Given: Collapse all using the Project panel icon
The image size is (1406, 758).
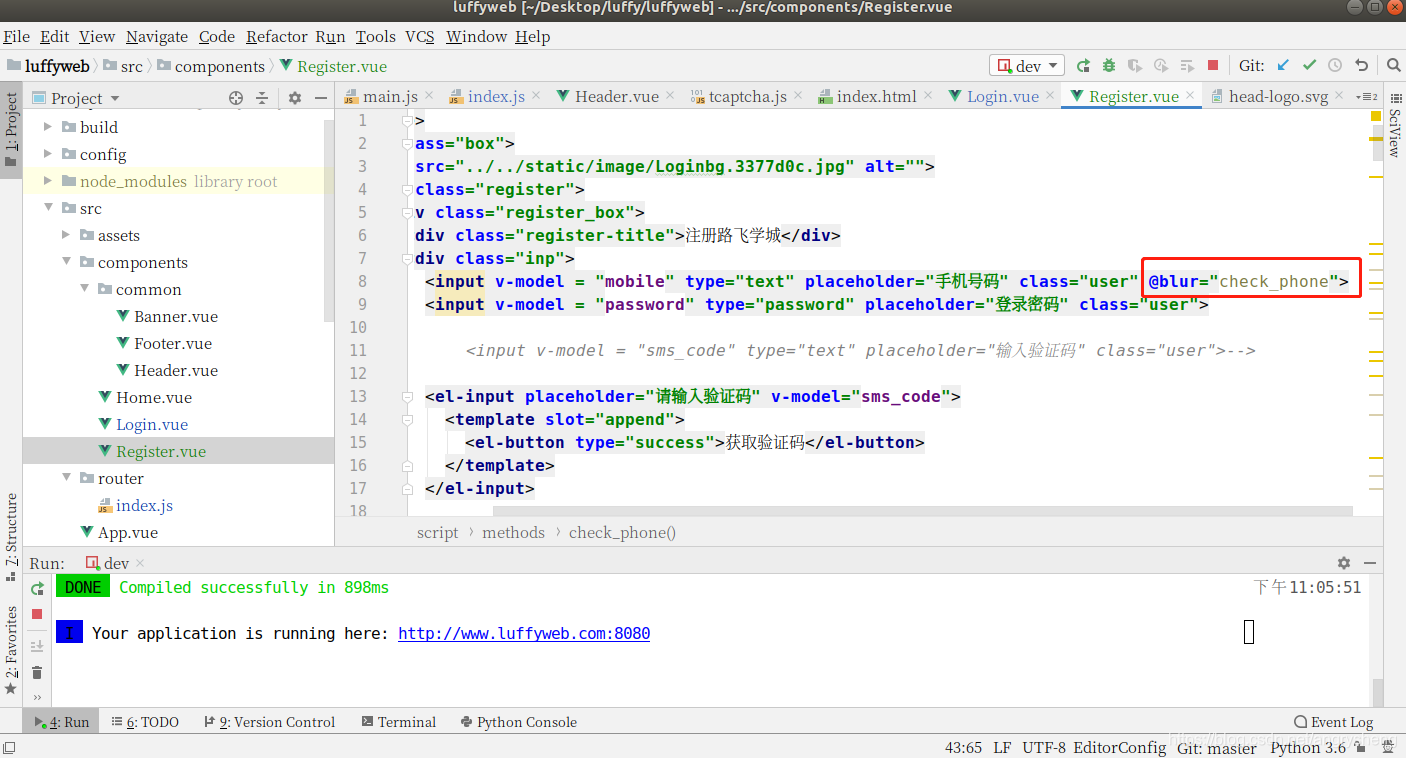Looking at the screenshot, I should 262,98.
